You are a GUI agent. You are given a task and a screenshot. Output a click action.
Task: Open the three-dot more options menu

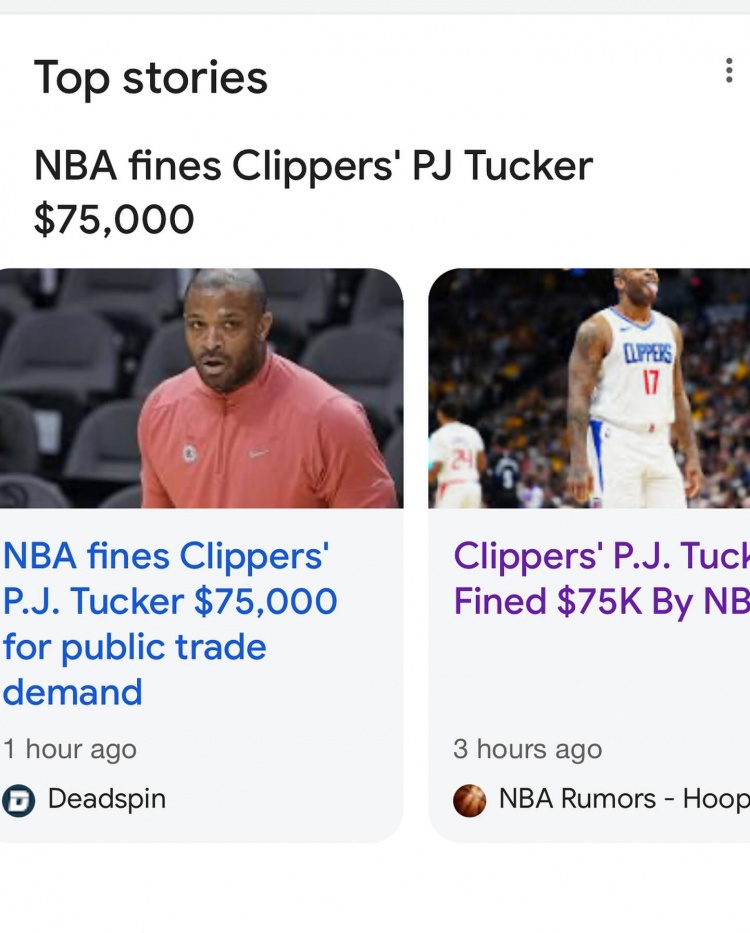pyautogui.click(x=729, y=70)
